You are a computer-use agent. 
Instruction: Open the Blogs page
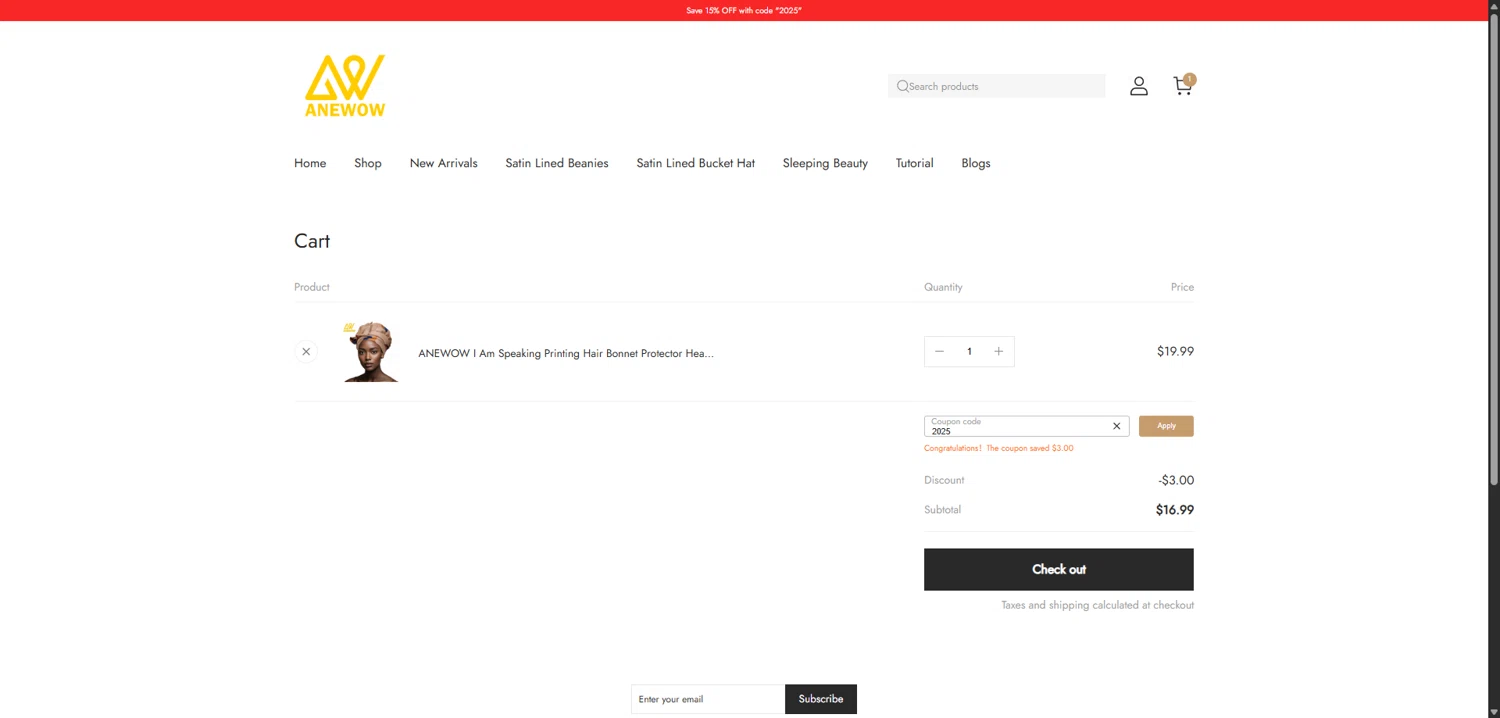(x=976, y=163)
